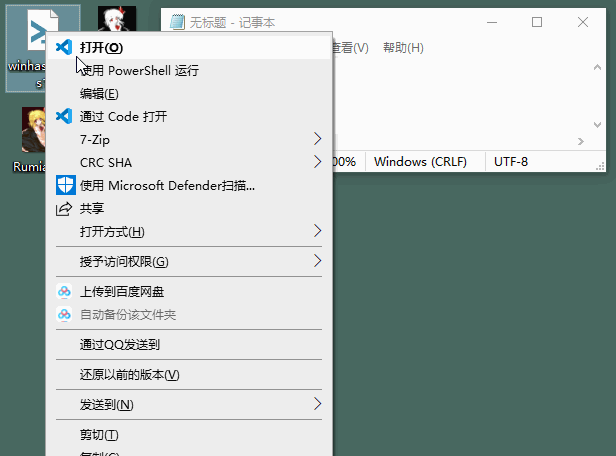
Task: Click VS Code icon beside 通过 Code 打开
Action: click(64, 116)
